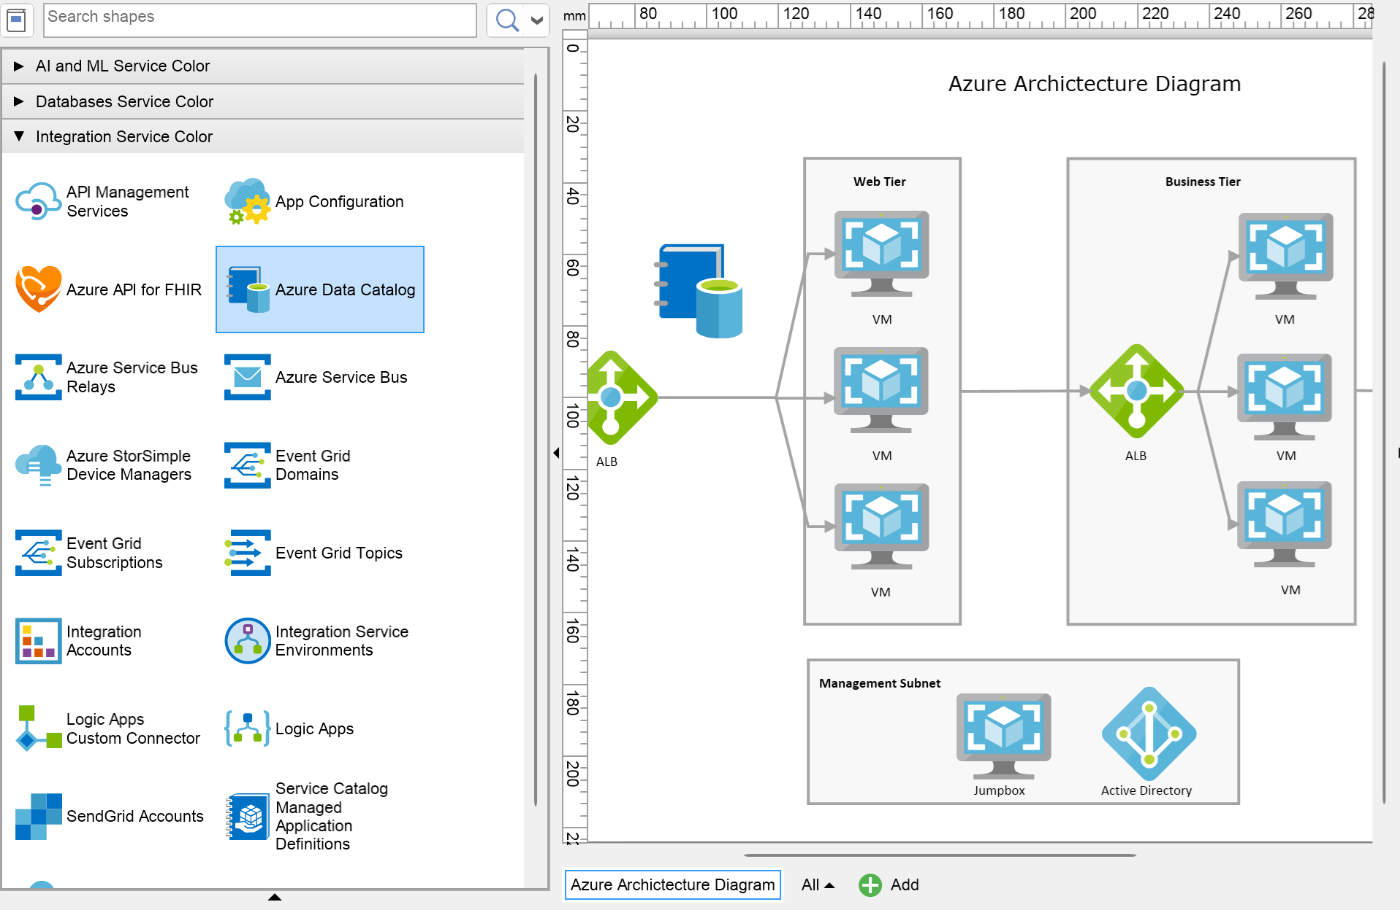Screen dimensions: 1400x910
Task: Select the Jumpbox VM icon
Action: (1003, 736)
